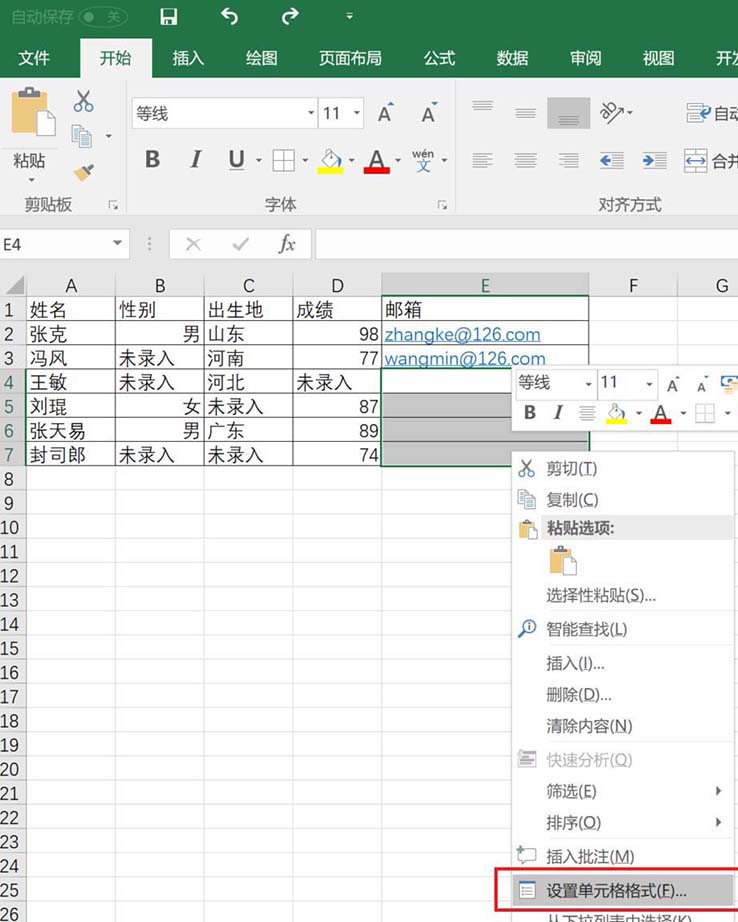Open the wangmin@126.com link
Screen dimensions: 738x922
click(x=465, y=358)
